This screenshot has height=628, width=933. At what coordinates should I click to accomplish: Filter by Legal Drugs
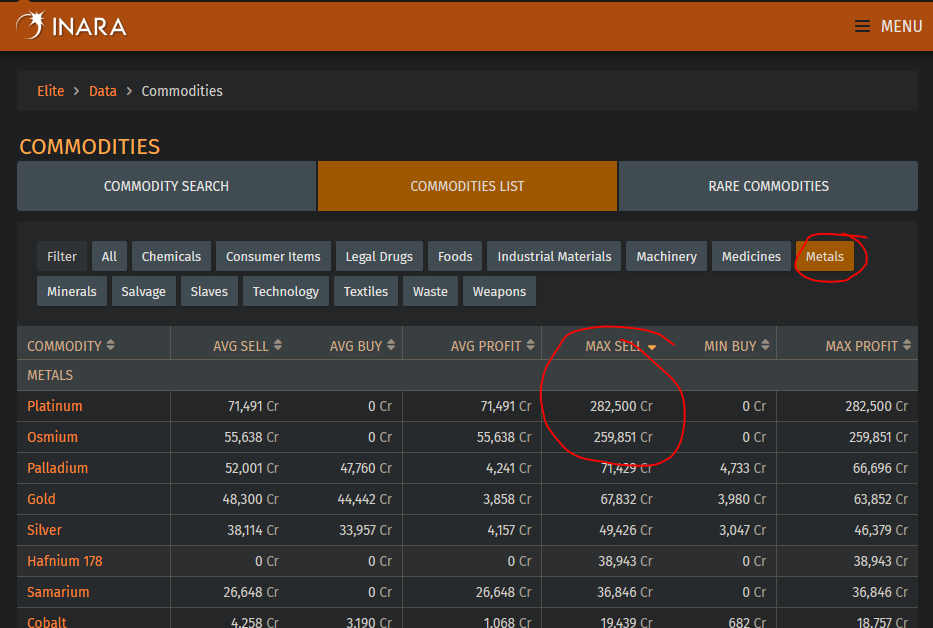coord(379,257)
